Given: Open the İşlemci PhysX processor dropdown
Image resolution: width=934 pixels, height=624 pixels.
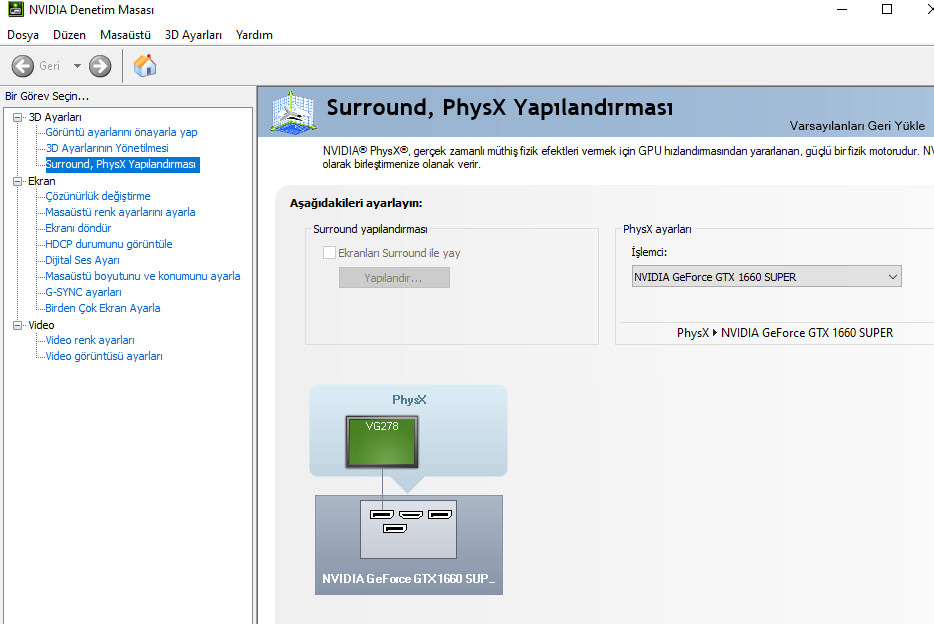Looking at the screenshot, I should (x=767, y=277).
